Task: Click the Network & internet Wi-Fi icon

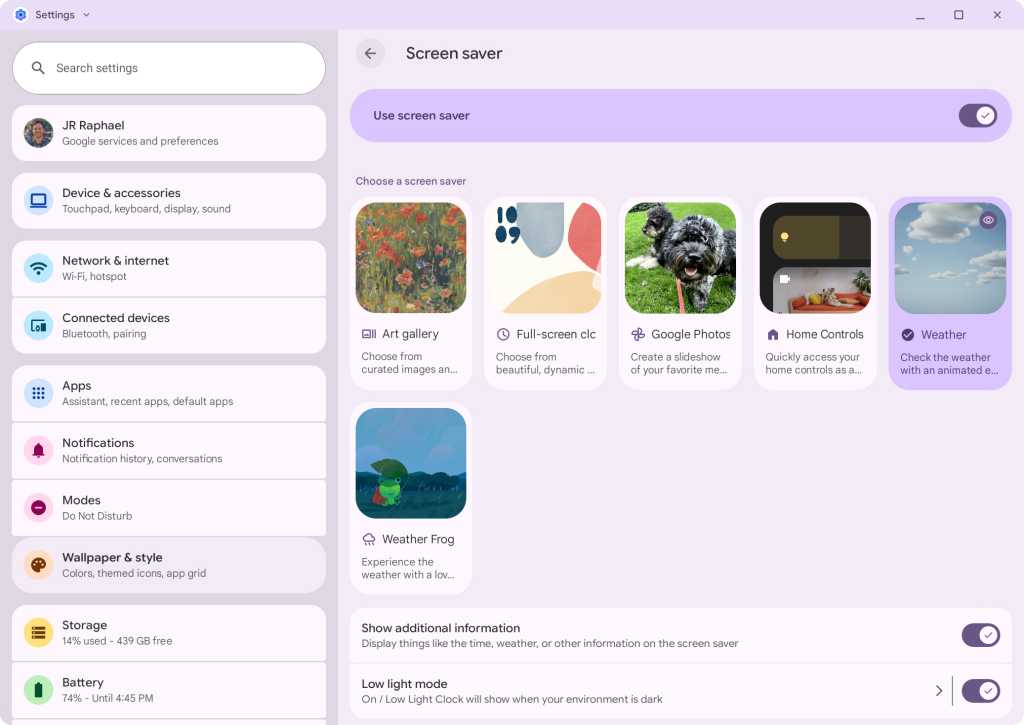Action: click(39, 268)
